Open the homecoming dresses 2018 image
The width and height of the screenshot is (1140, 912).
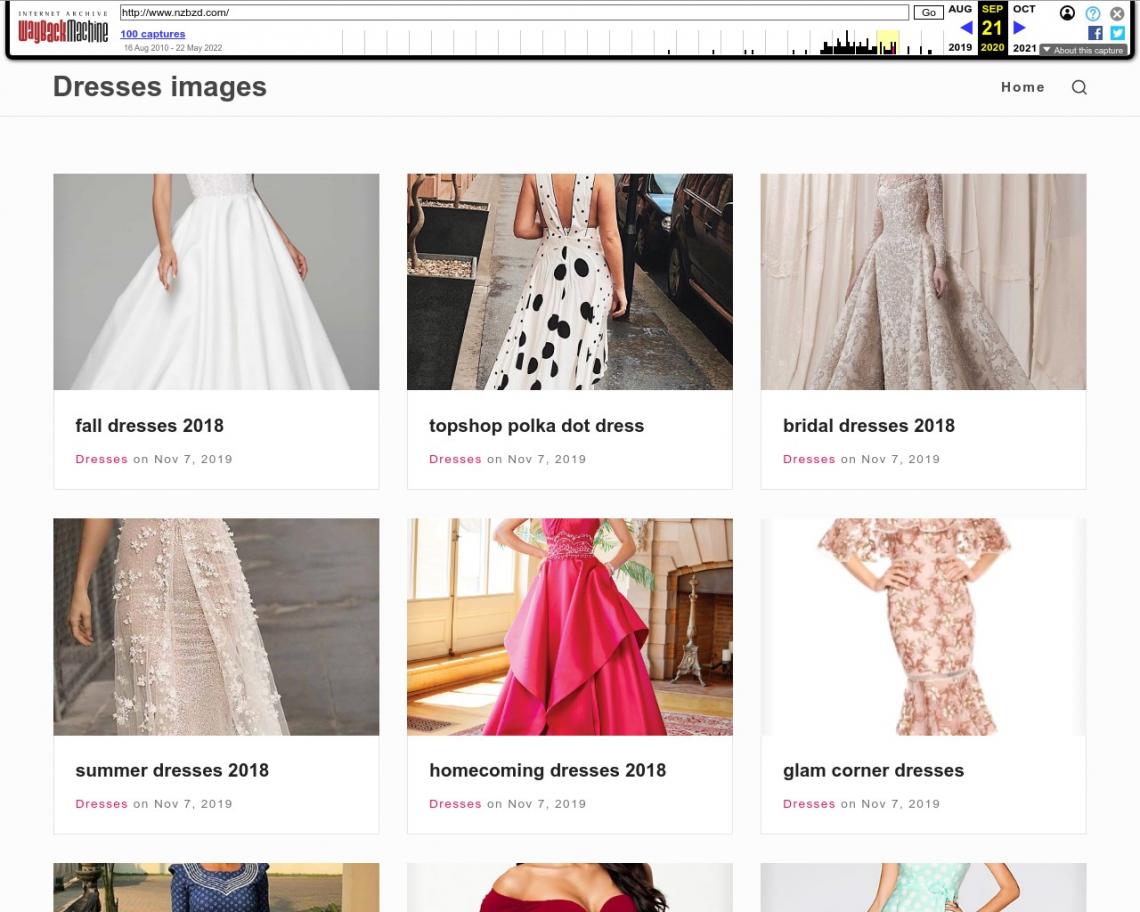click(x=569, y=626)
